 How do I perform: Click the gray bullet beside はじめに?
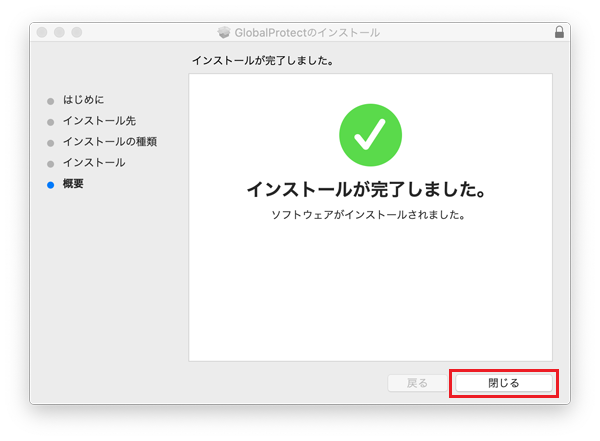click(x=50, y=100)
